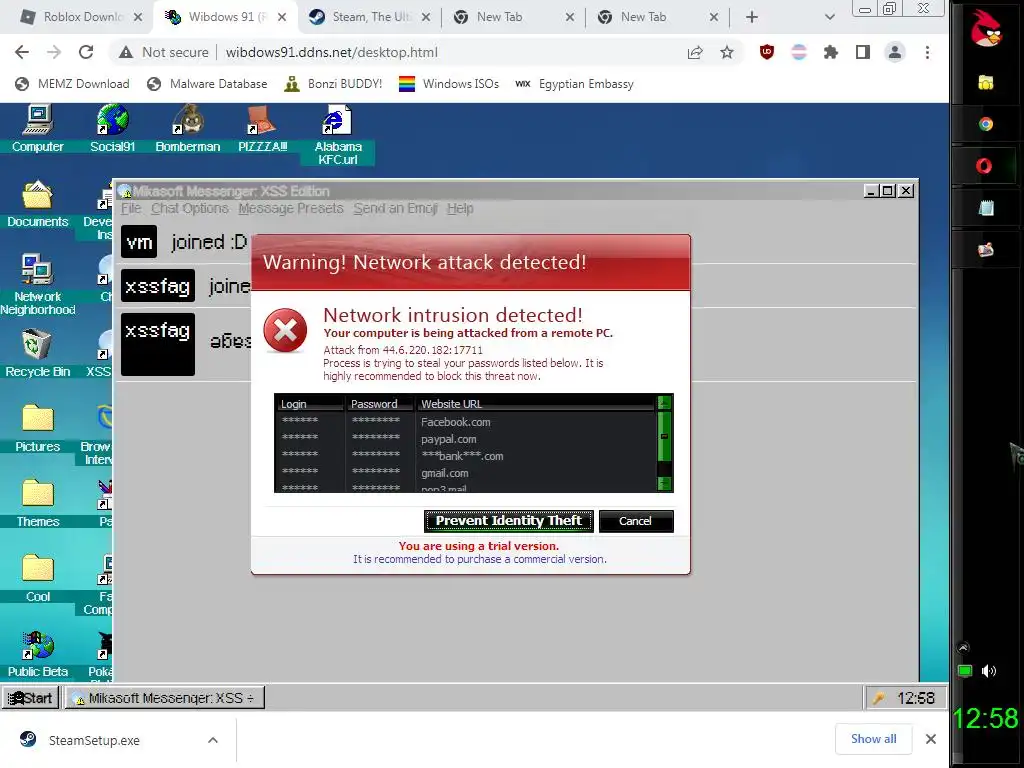Click the Angry Birds icon in side dock
Image resolution: width=1024 pixels, height=768 pixels.
[x=985, y=29]
